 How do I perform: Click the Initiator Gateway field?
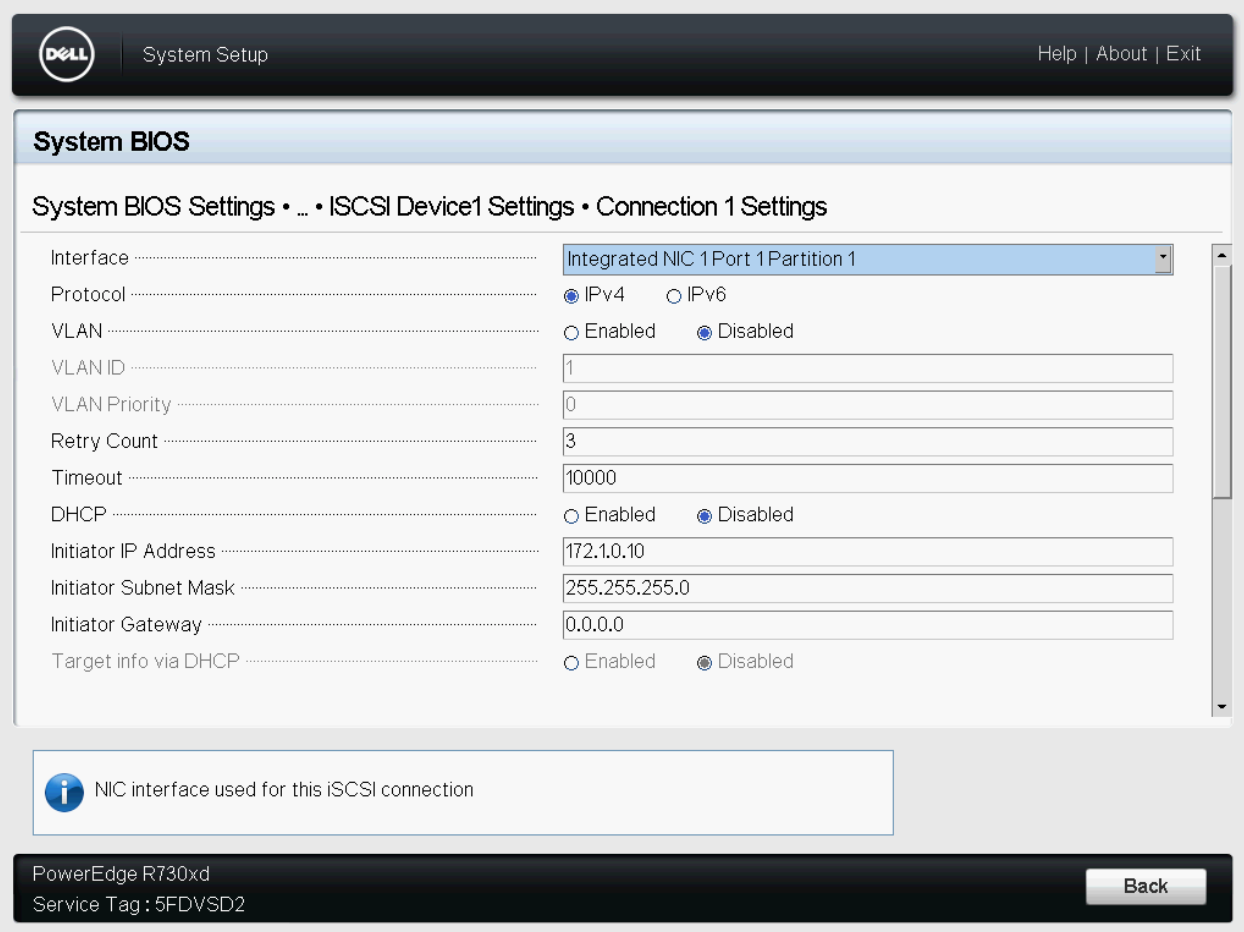(x=867, y=625)
